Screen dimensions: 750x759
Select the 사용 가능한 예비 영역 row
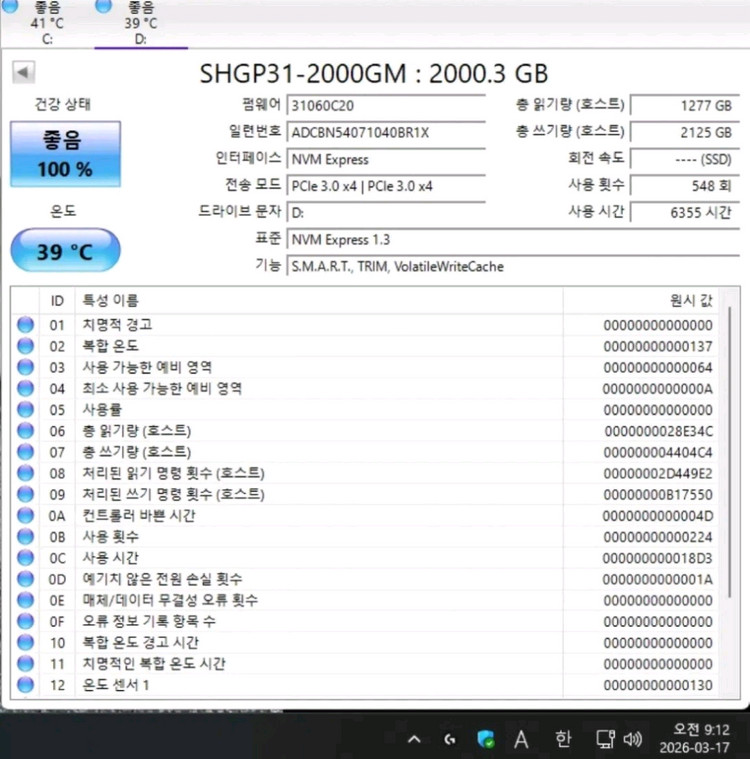[365, 367]
